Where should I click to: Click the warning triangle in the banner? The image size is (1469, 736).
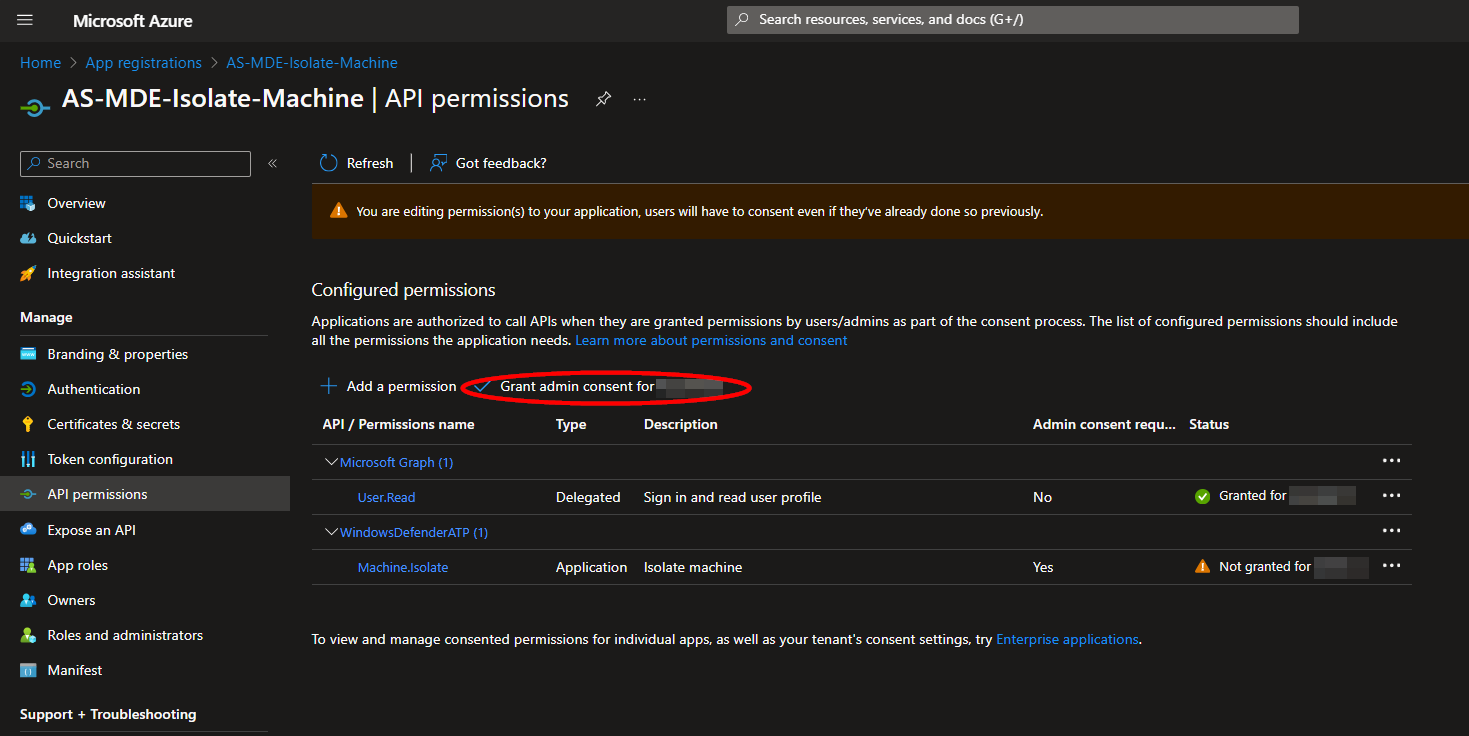pos(338,211)
